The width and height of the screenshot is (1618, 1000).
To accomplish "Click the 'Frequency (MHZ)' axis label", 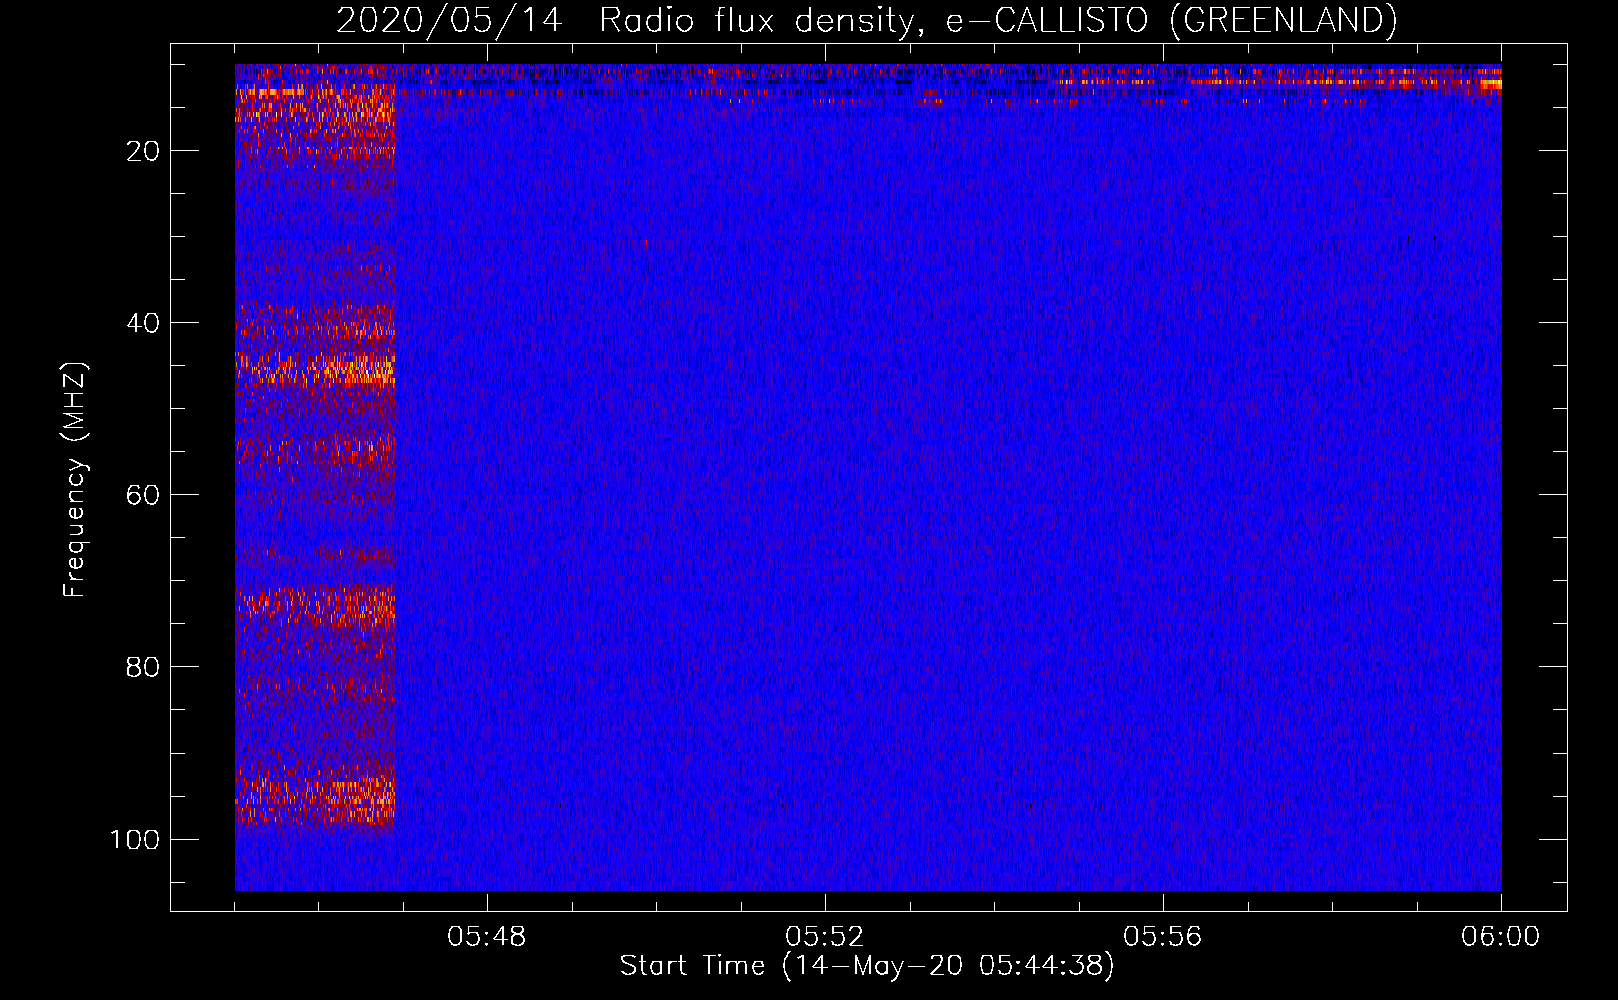I will tap(75, 479).
